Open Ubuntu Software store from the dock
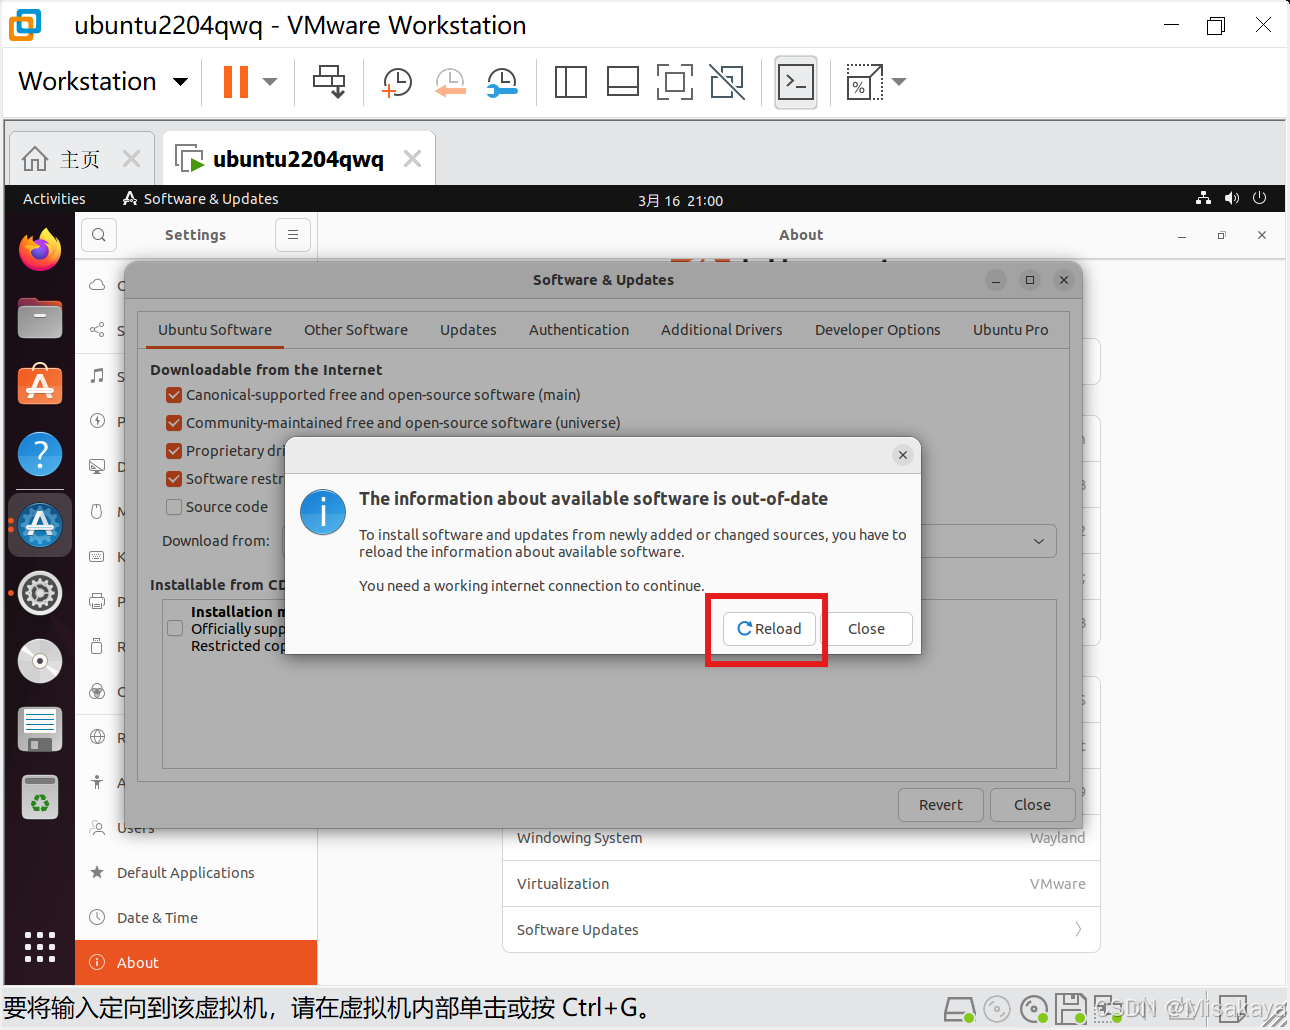Screen dimensions: 1290x1030 [x=40, y=386]
